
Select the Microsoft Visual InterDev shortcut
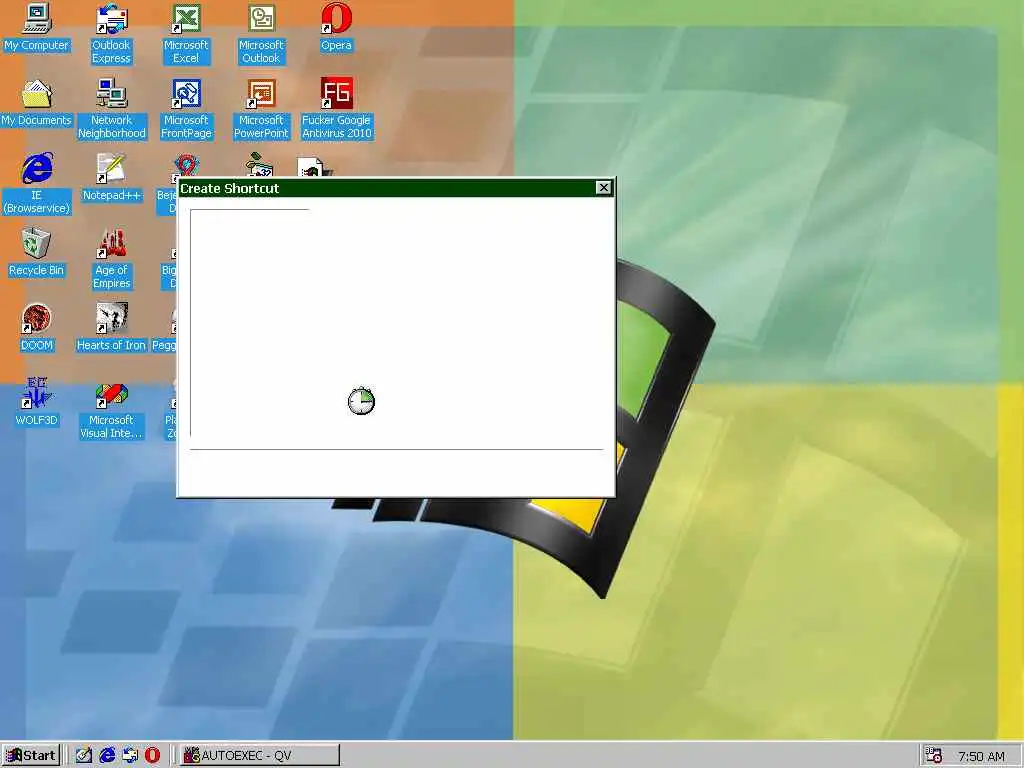pos(112,409)
